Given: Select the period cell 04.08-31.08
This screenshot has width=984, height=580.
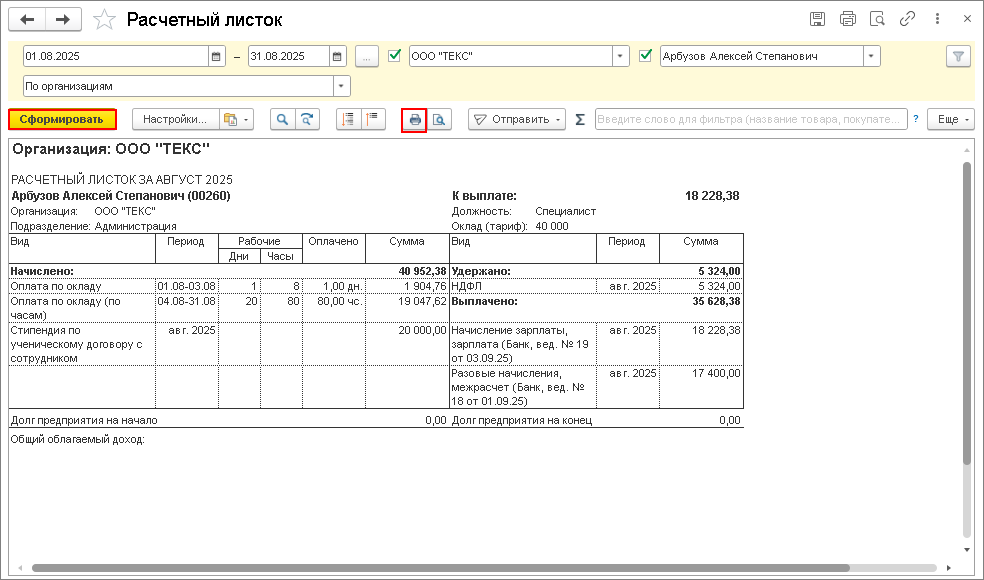Looking at the screenshot, I should pos(186,308).
